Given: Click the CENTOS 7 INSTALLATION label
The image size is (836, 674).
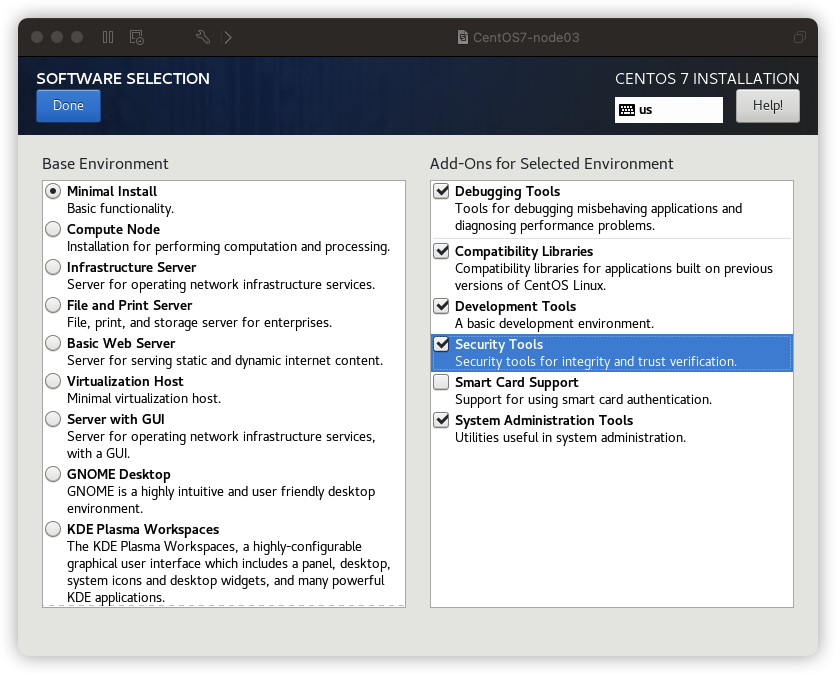Looking at the screenshot, I should 707,78.
